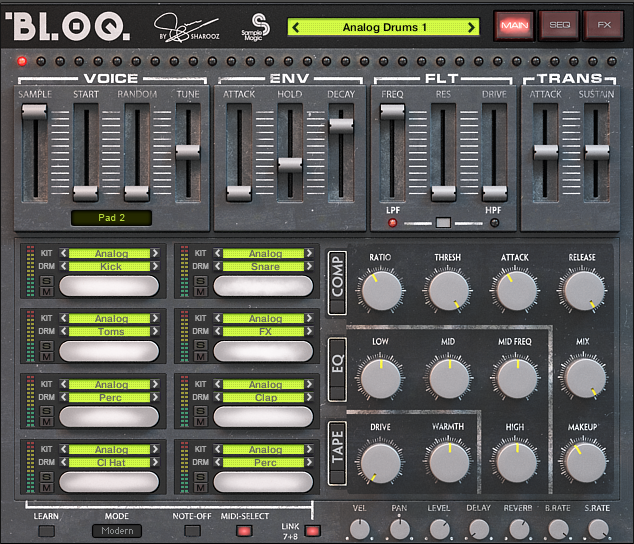This screenshot has width=634, height=544.
Task: Click the compressor RELEASE knob
Action: pos(582,291)
